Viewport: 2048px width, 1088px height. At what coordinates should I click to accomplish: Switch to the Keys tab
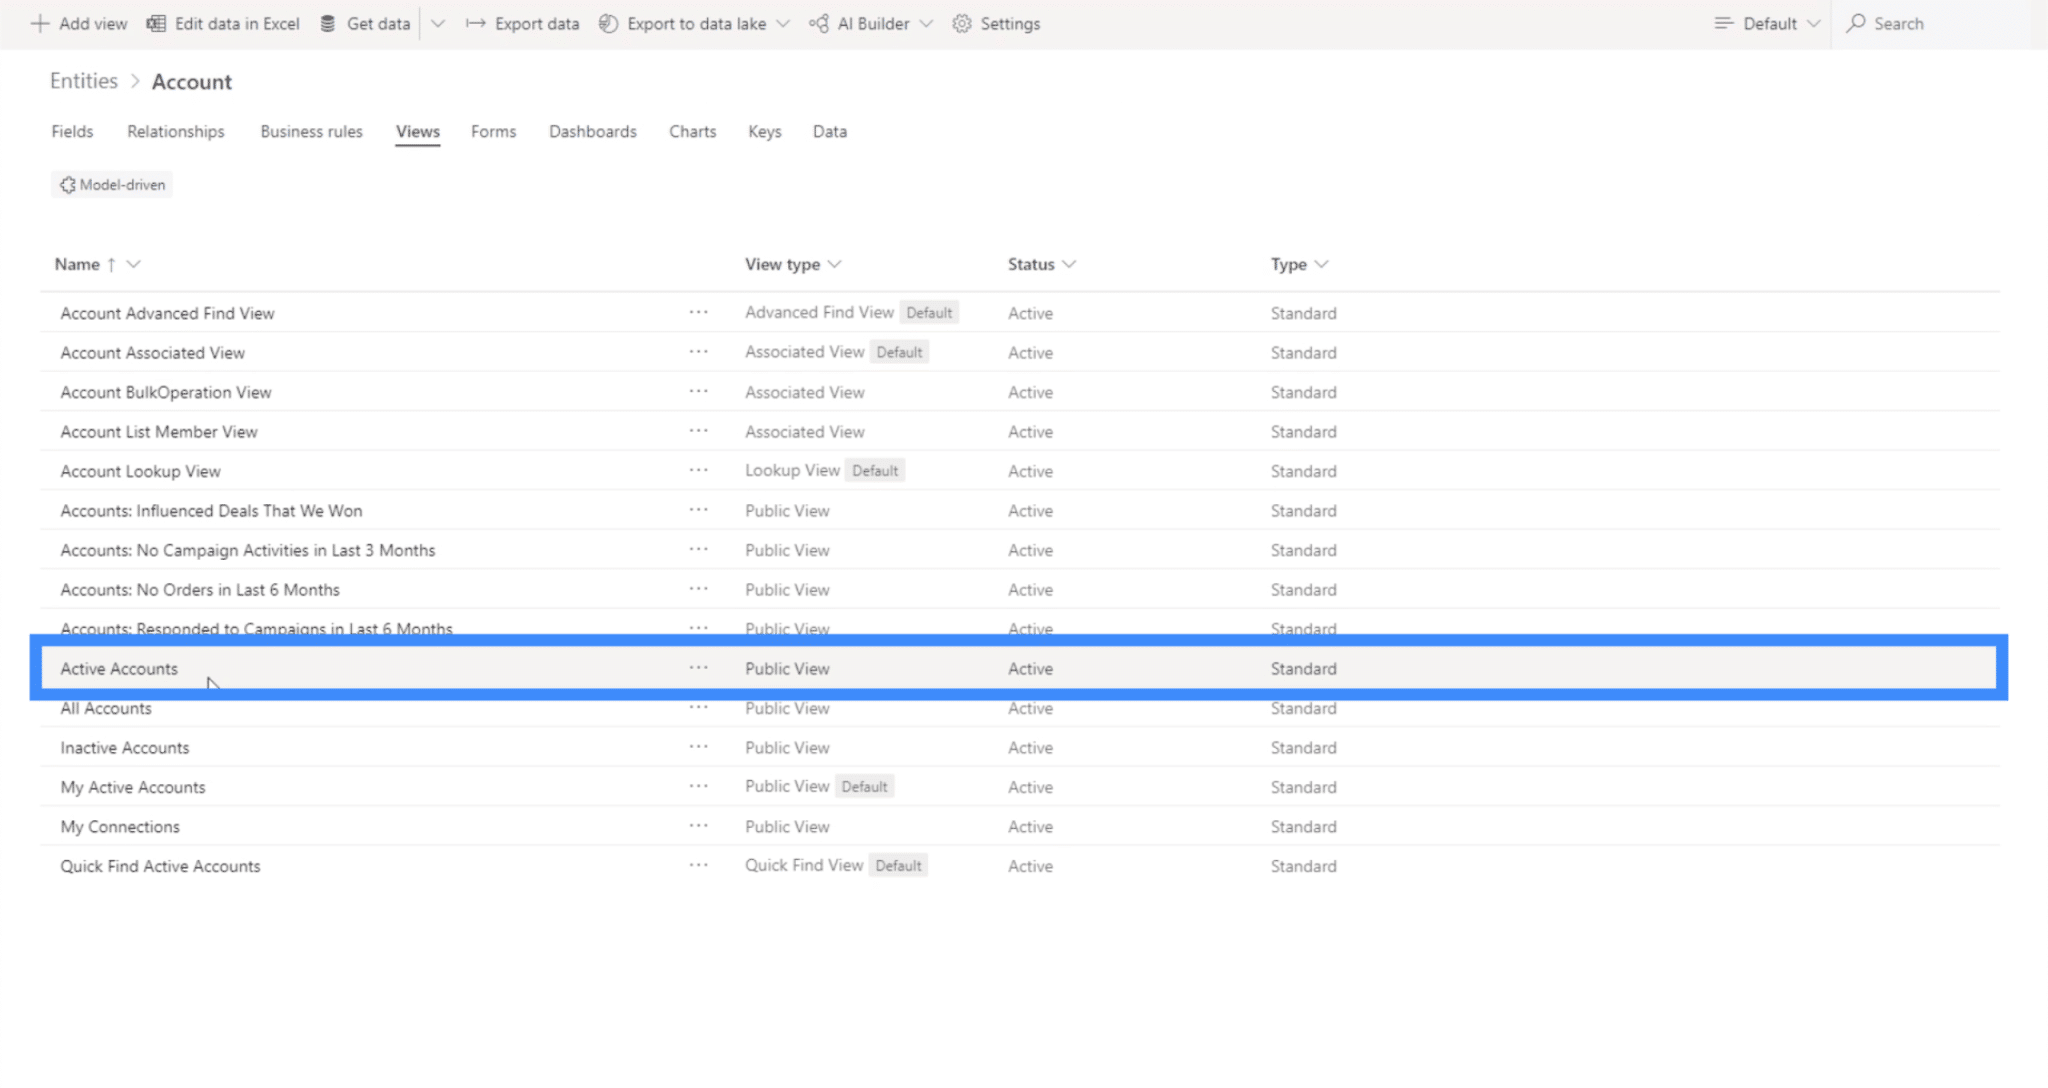pos(765,131)
